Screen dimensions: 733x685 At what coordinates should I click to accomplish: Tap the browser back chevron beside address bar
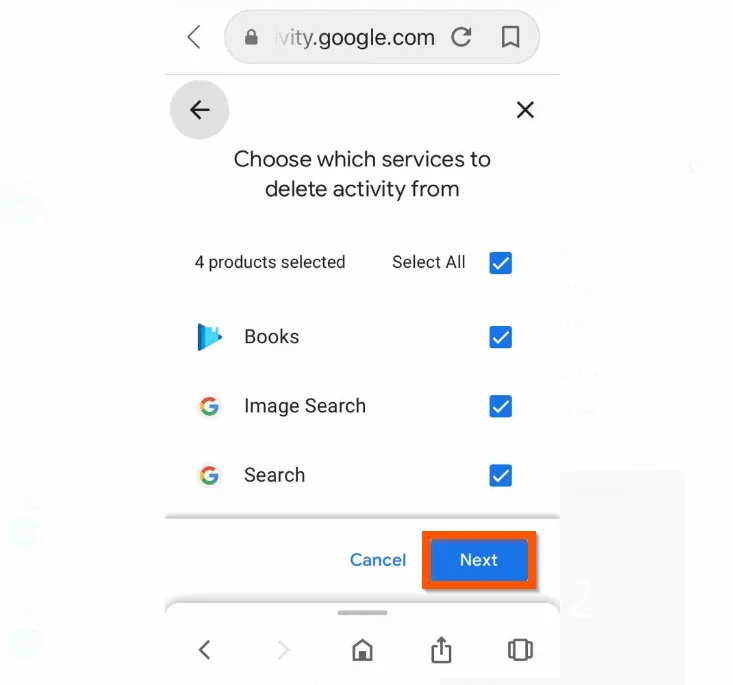coord(194,37)
